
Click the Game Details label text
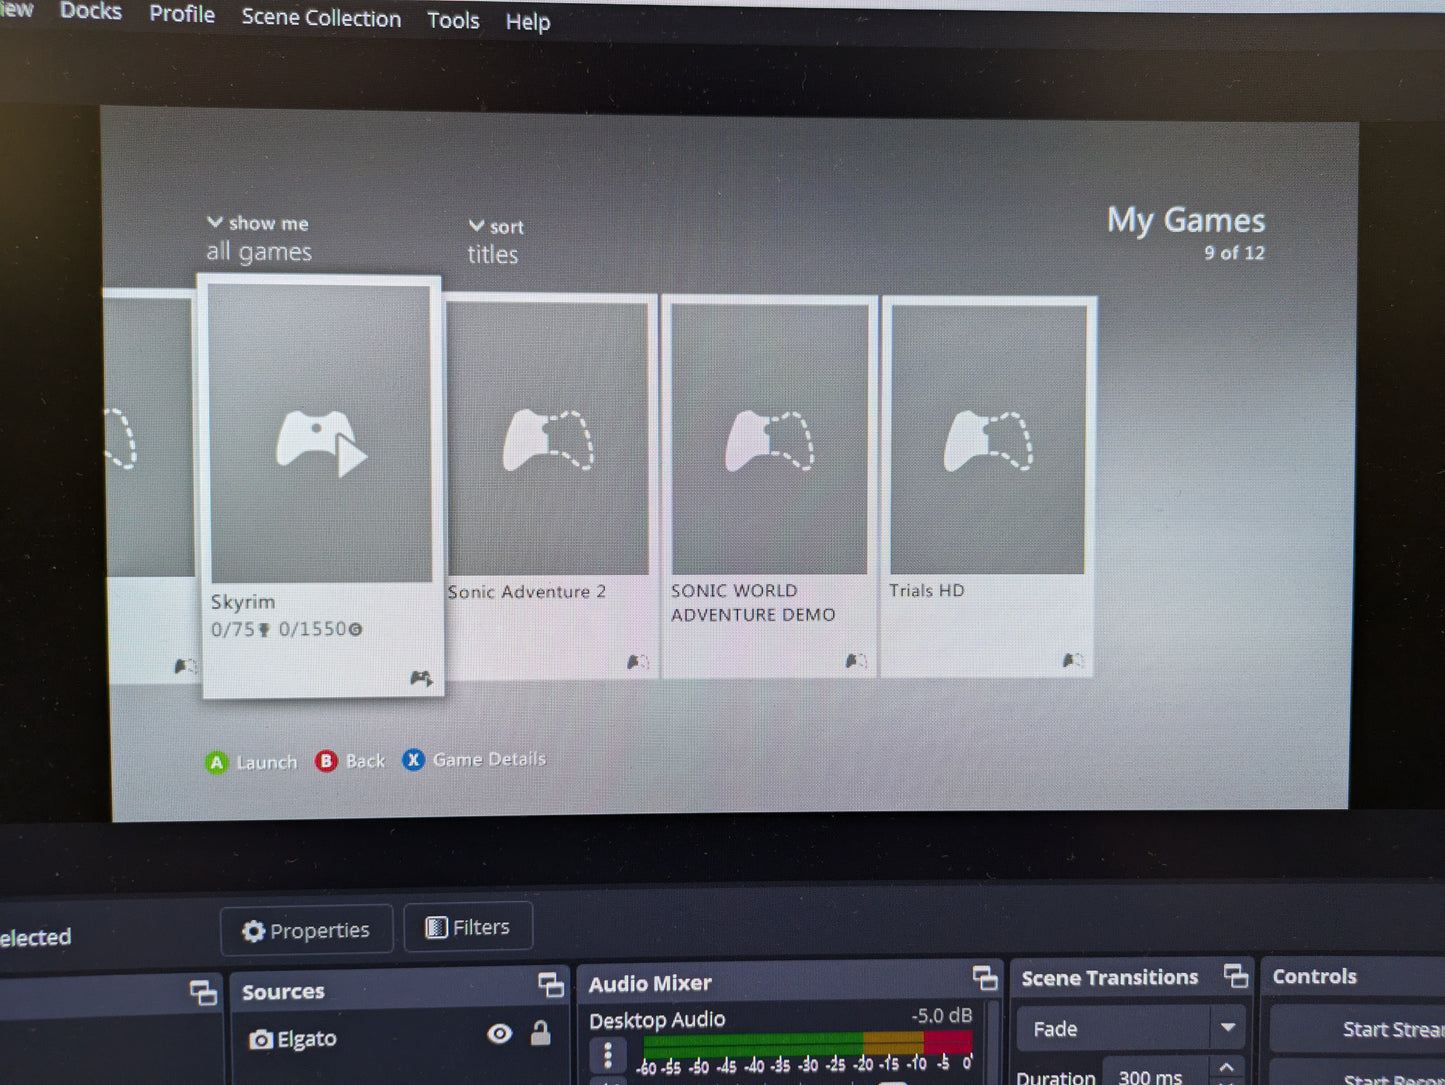pyautogui.click(x=489, y=759)
